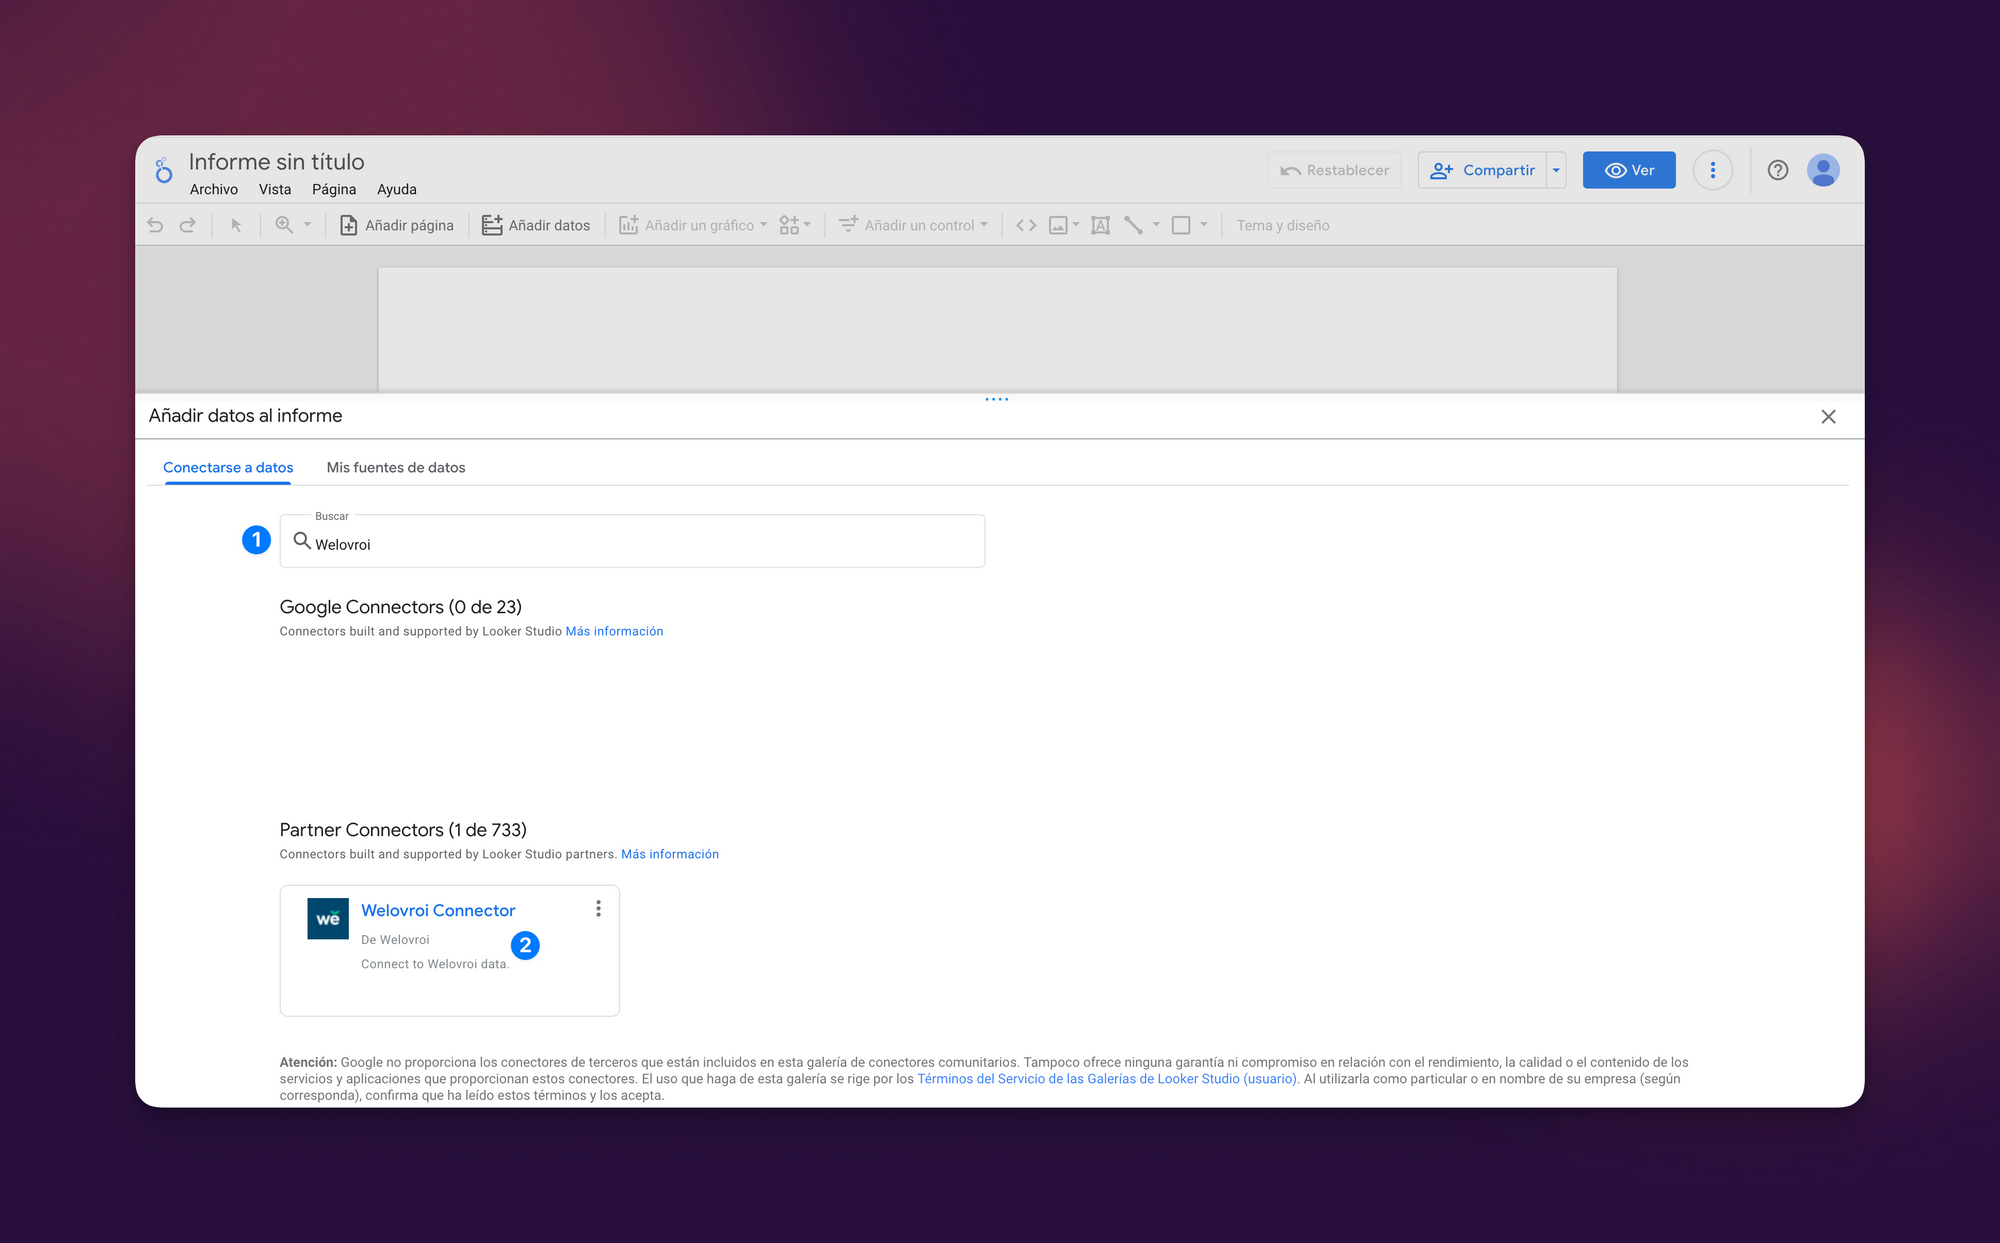Open the three-dot more options menu in header

(x=1713, y=170)
